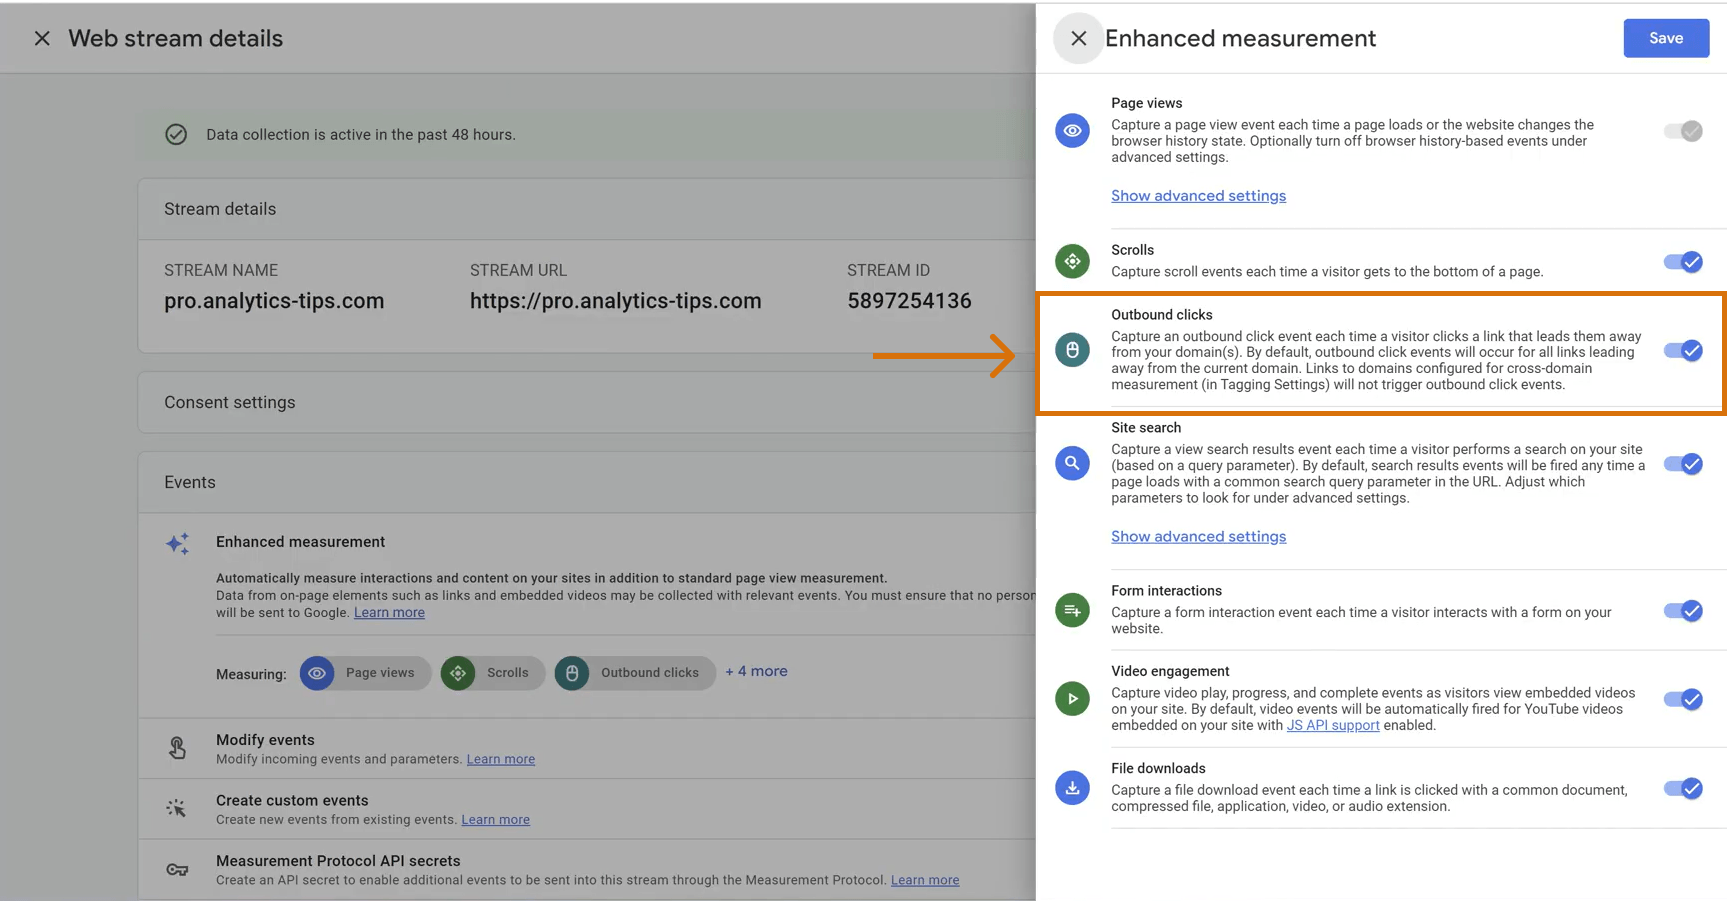Turn off Outbound clicks toggle
Screen dimensions: 1727x901
point(1683,350)
